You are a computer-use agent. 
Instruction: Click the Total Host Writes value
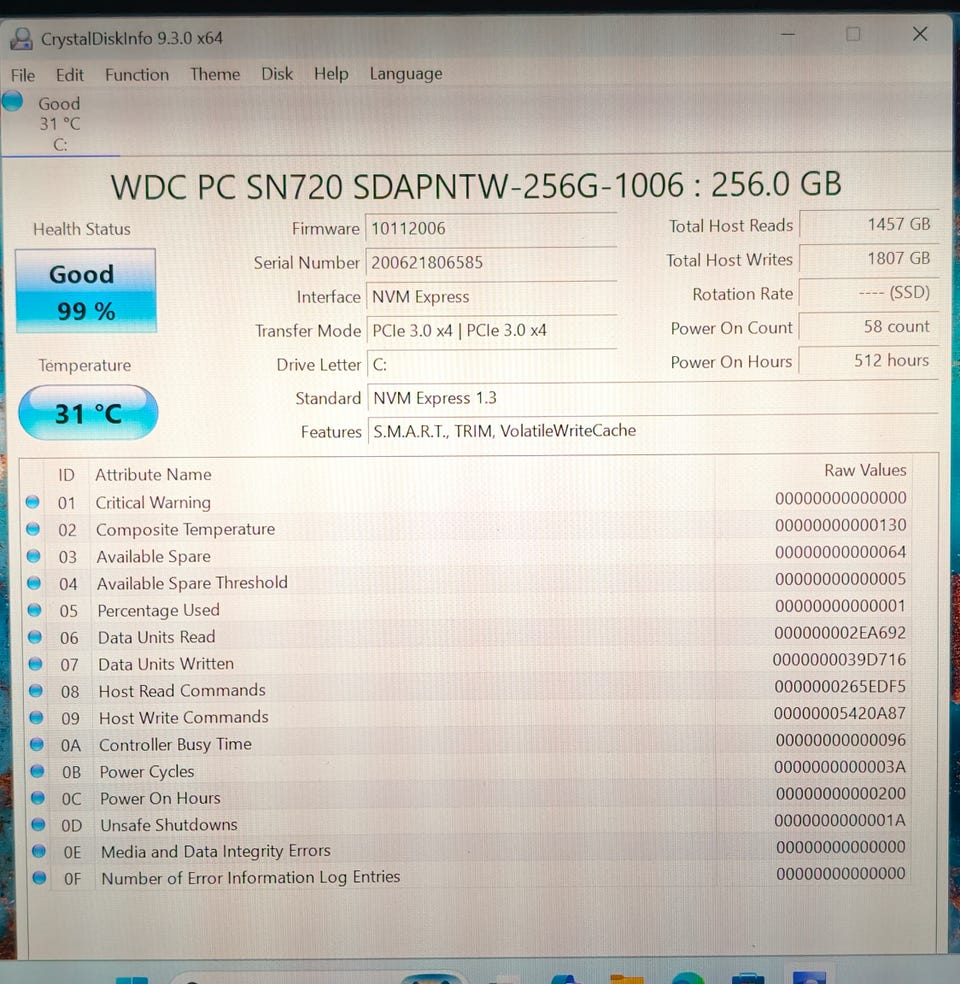(869, 259)
